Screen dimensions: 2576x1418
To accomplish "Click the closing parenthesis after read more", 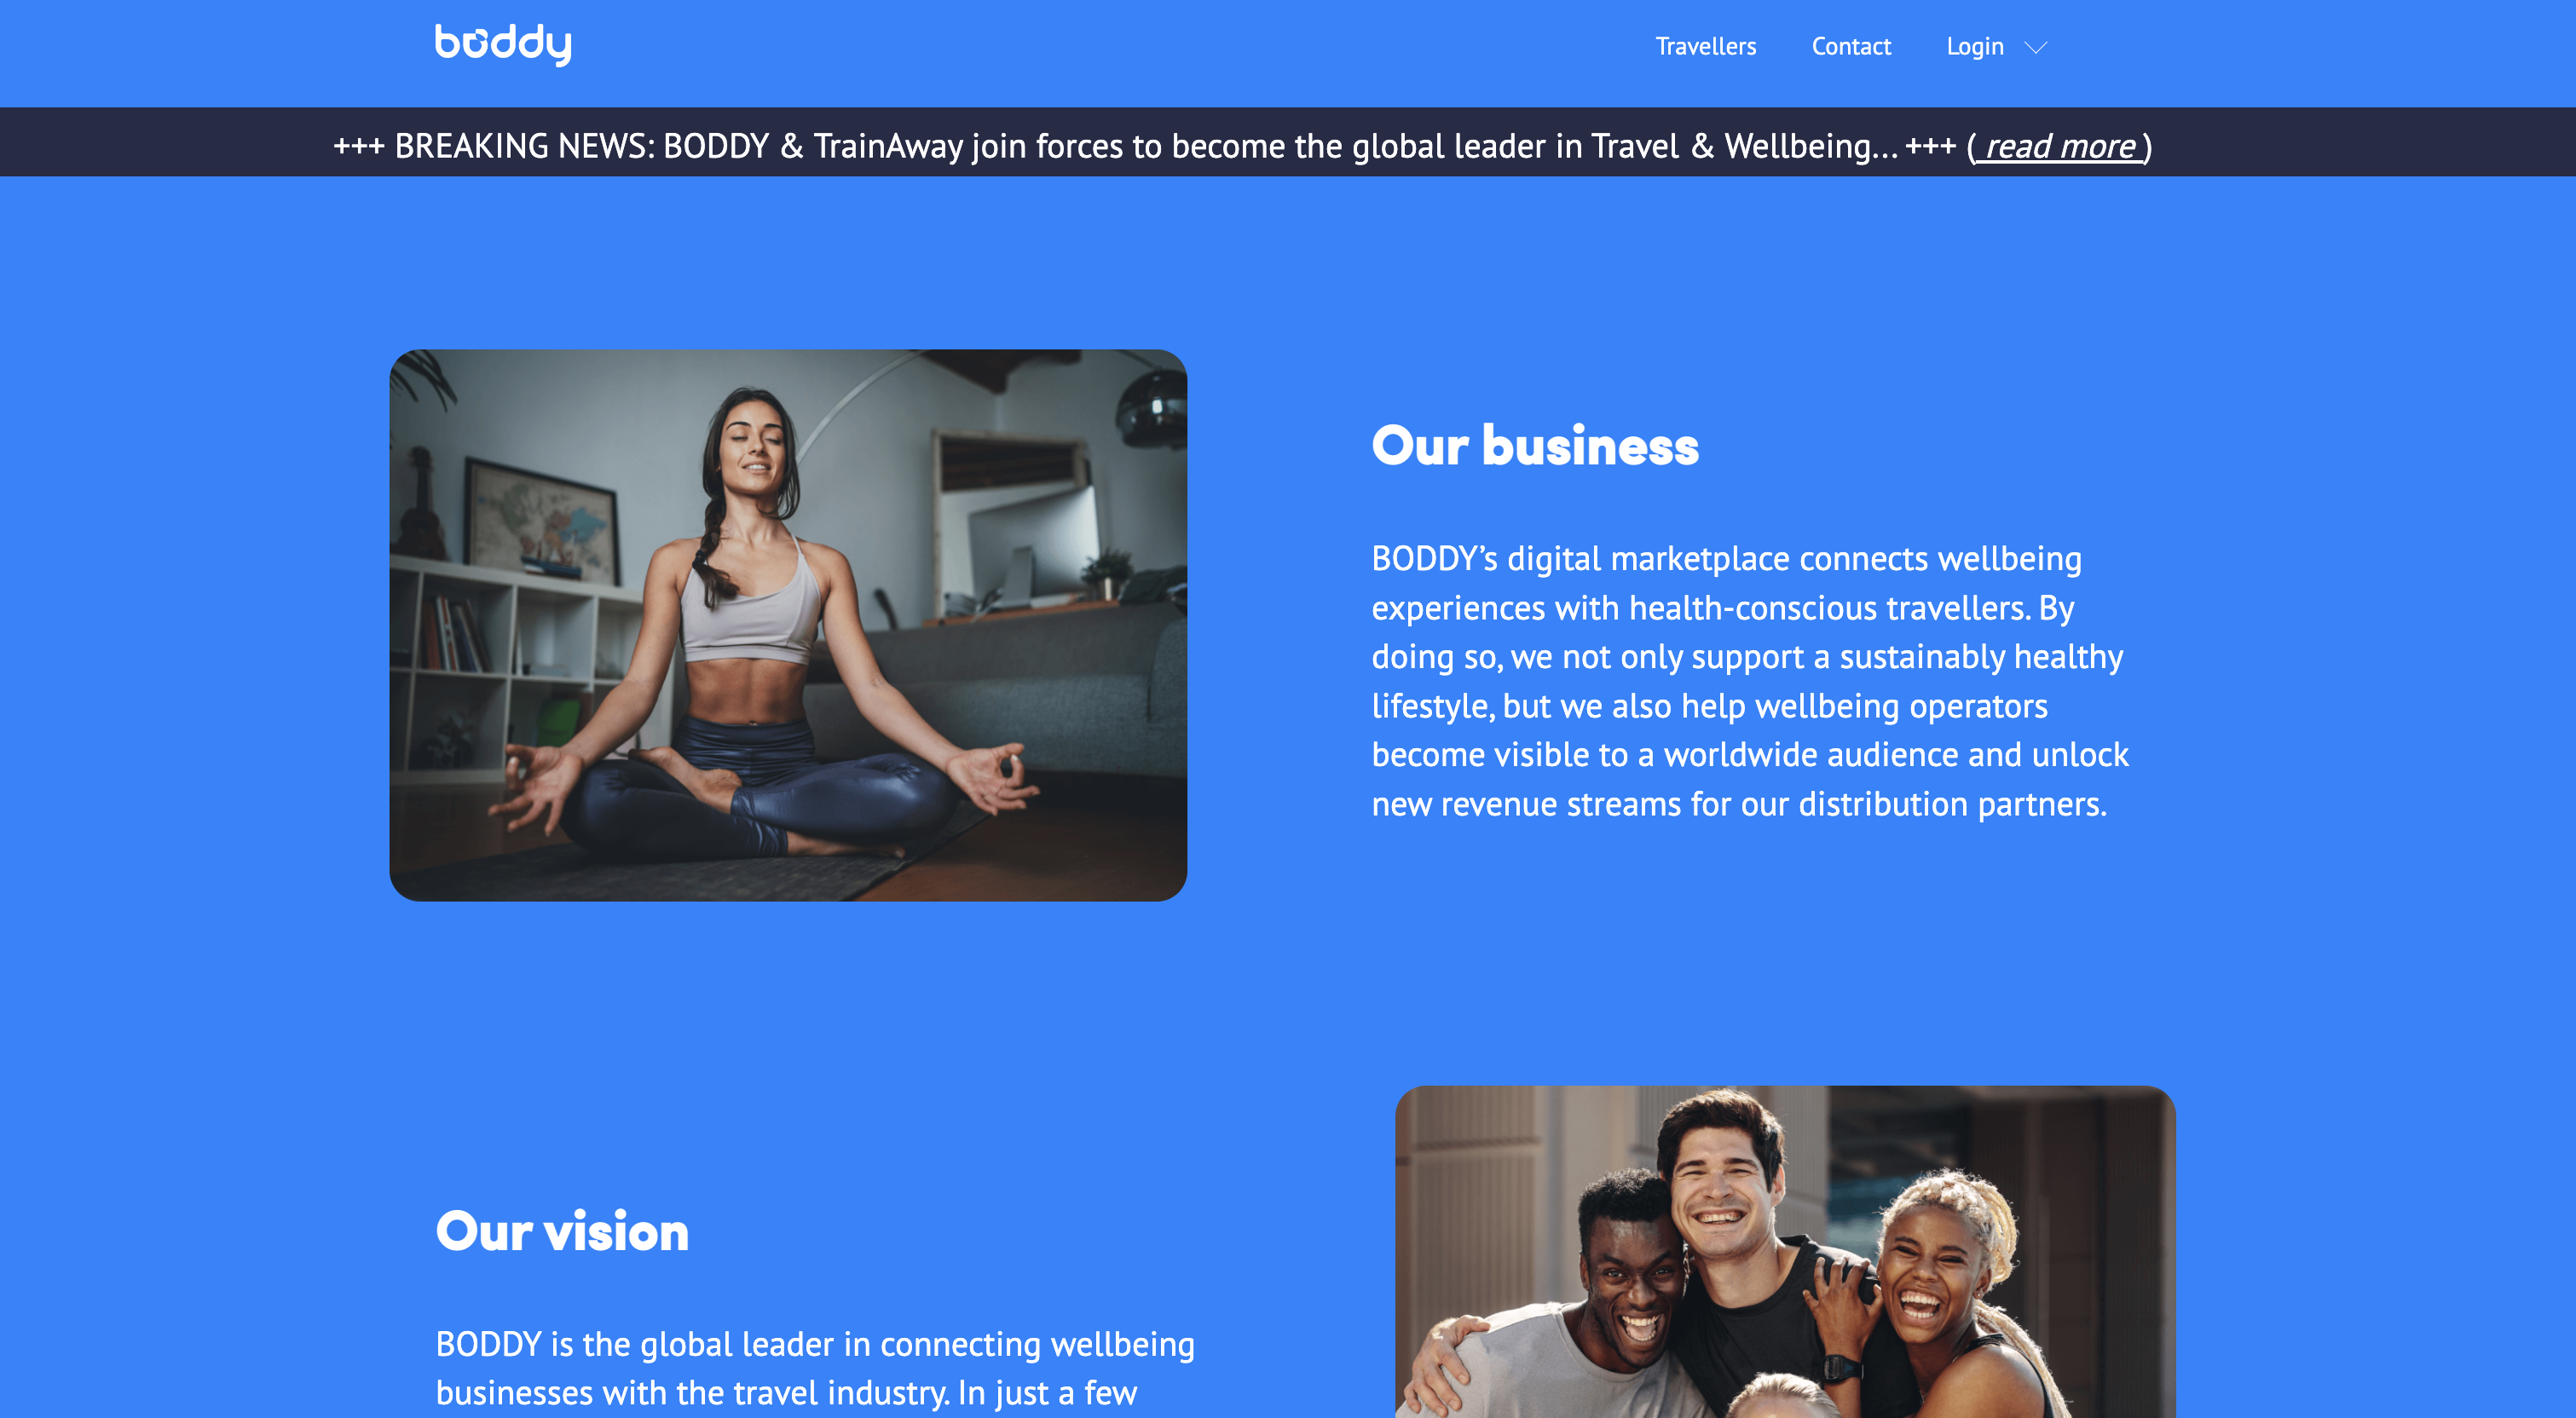I will coord(2147,146).
